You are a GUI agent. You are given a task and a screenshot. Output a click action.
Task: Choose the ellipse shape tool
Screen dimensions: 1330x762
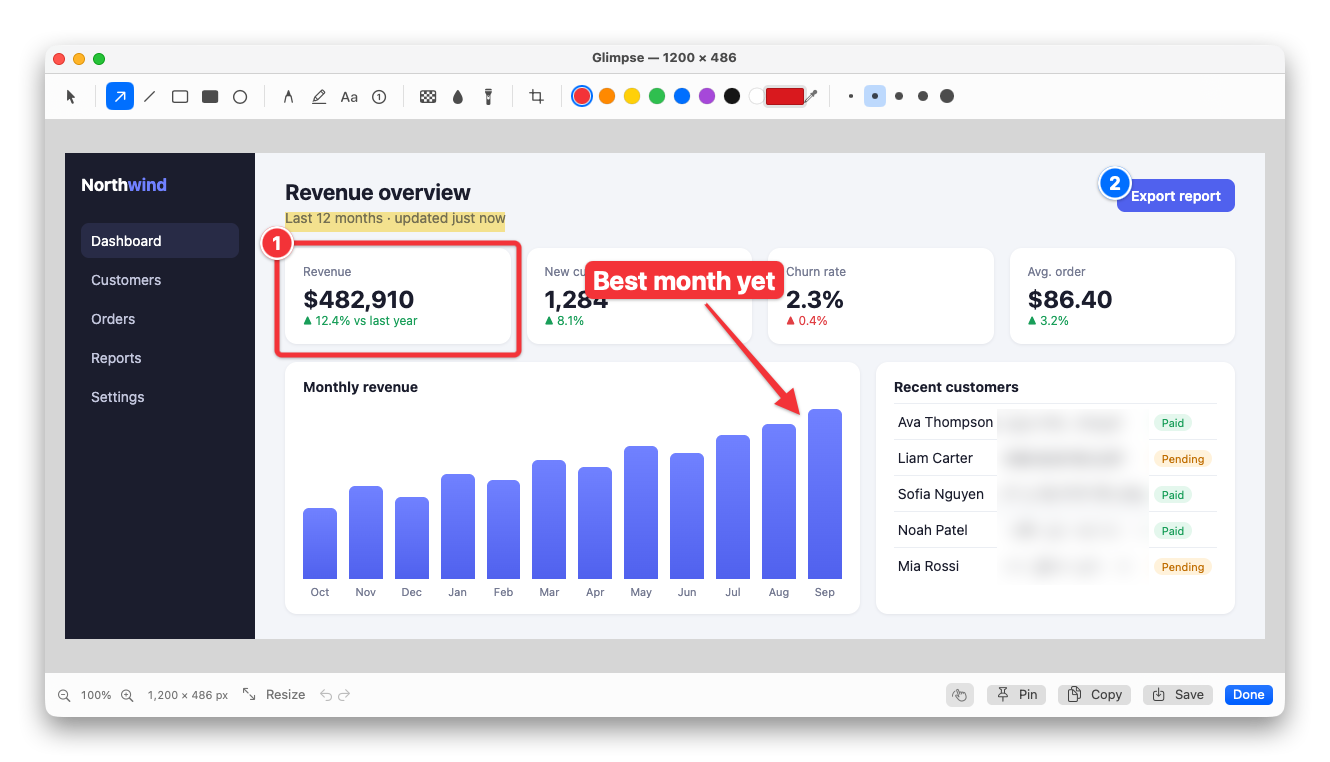coord(240,97)
